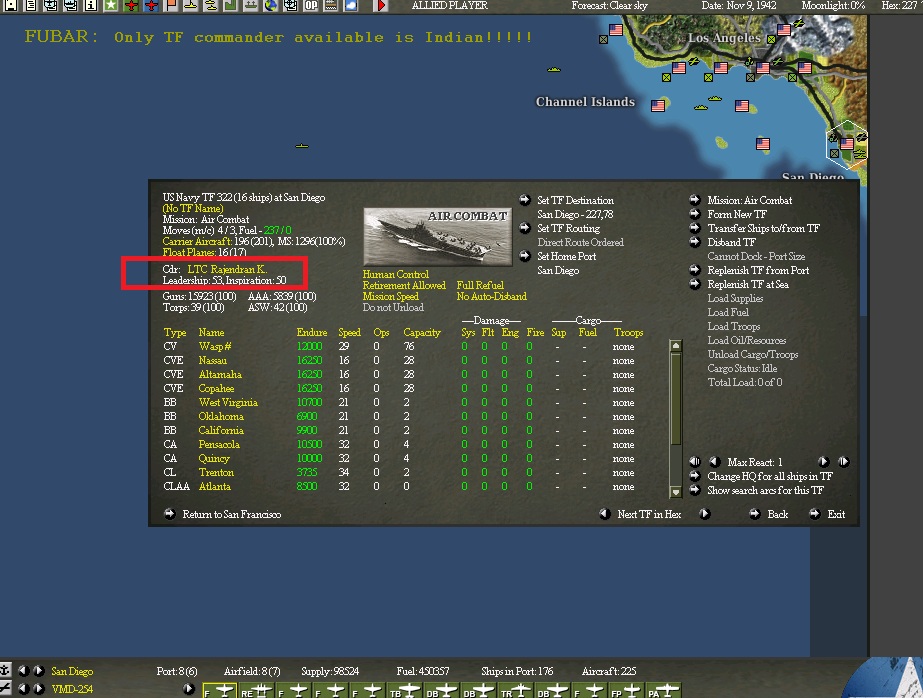Click the save game disk icon

9,6
